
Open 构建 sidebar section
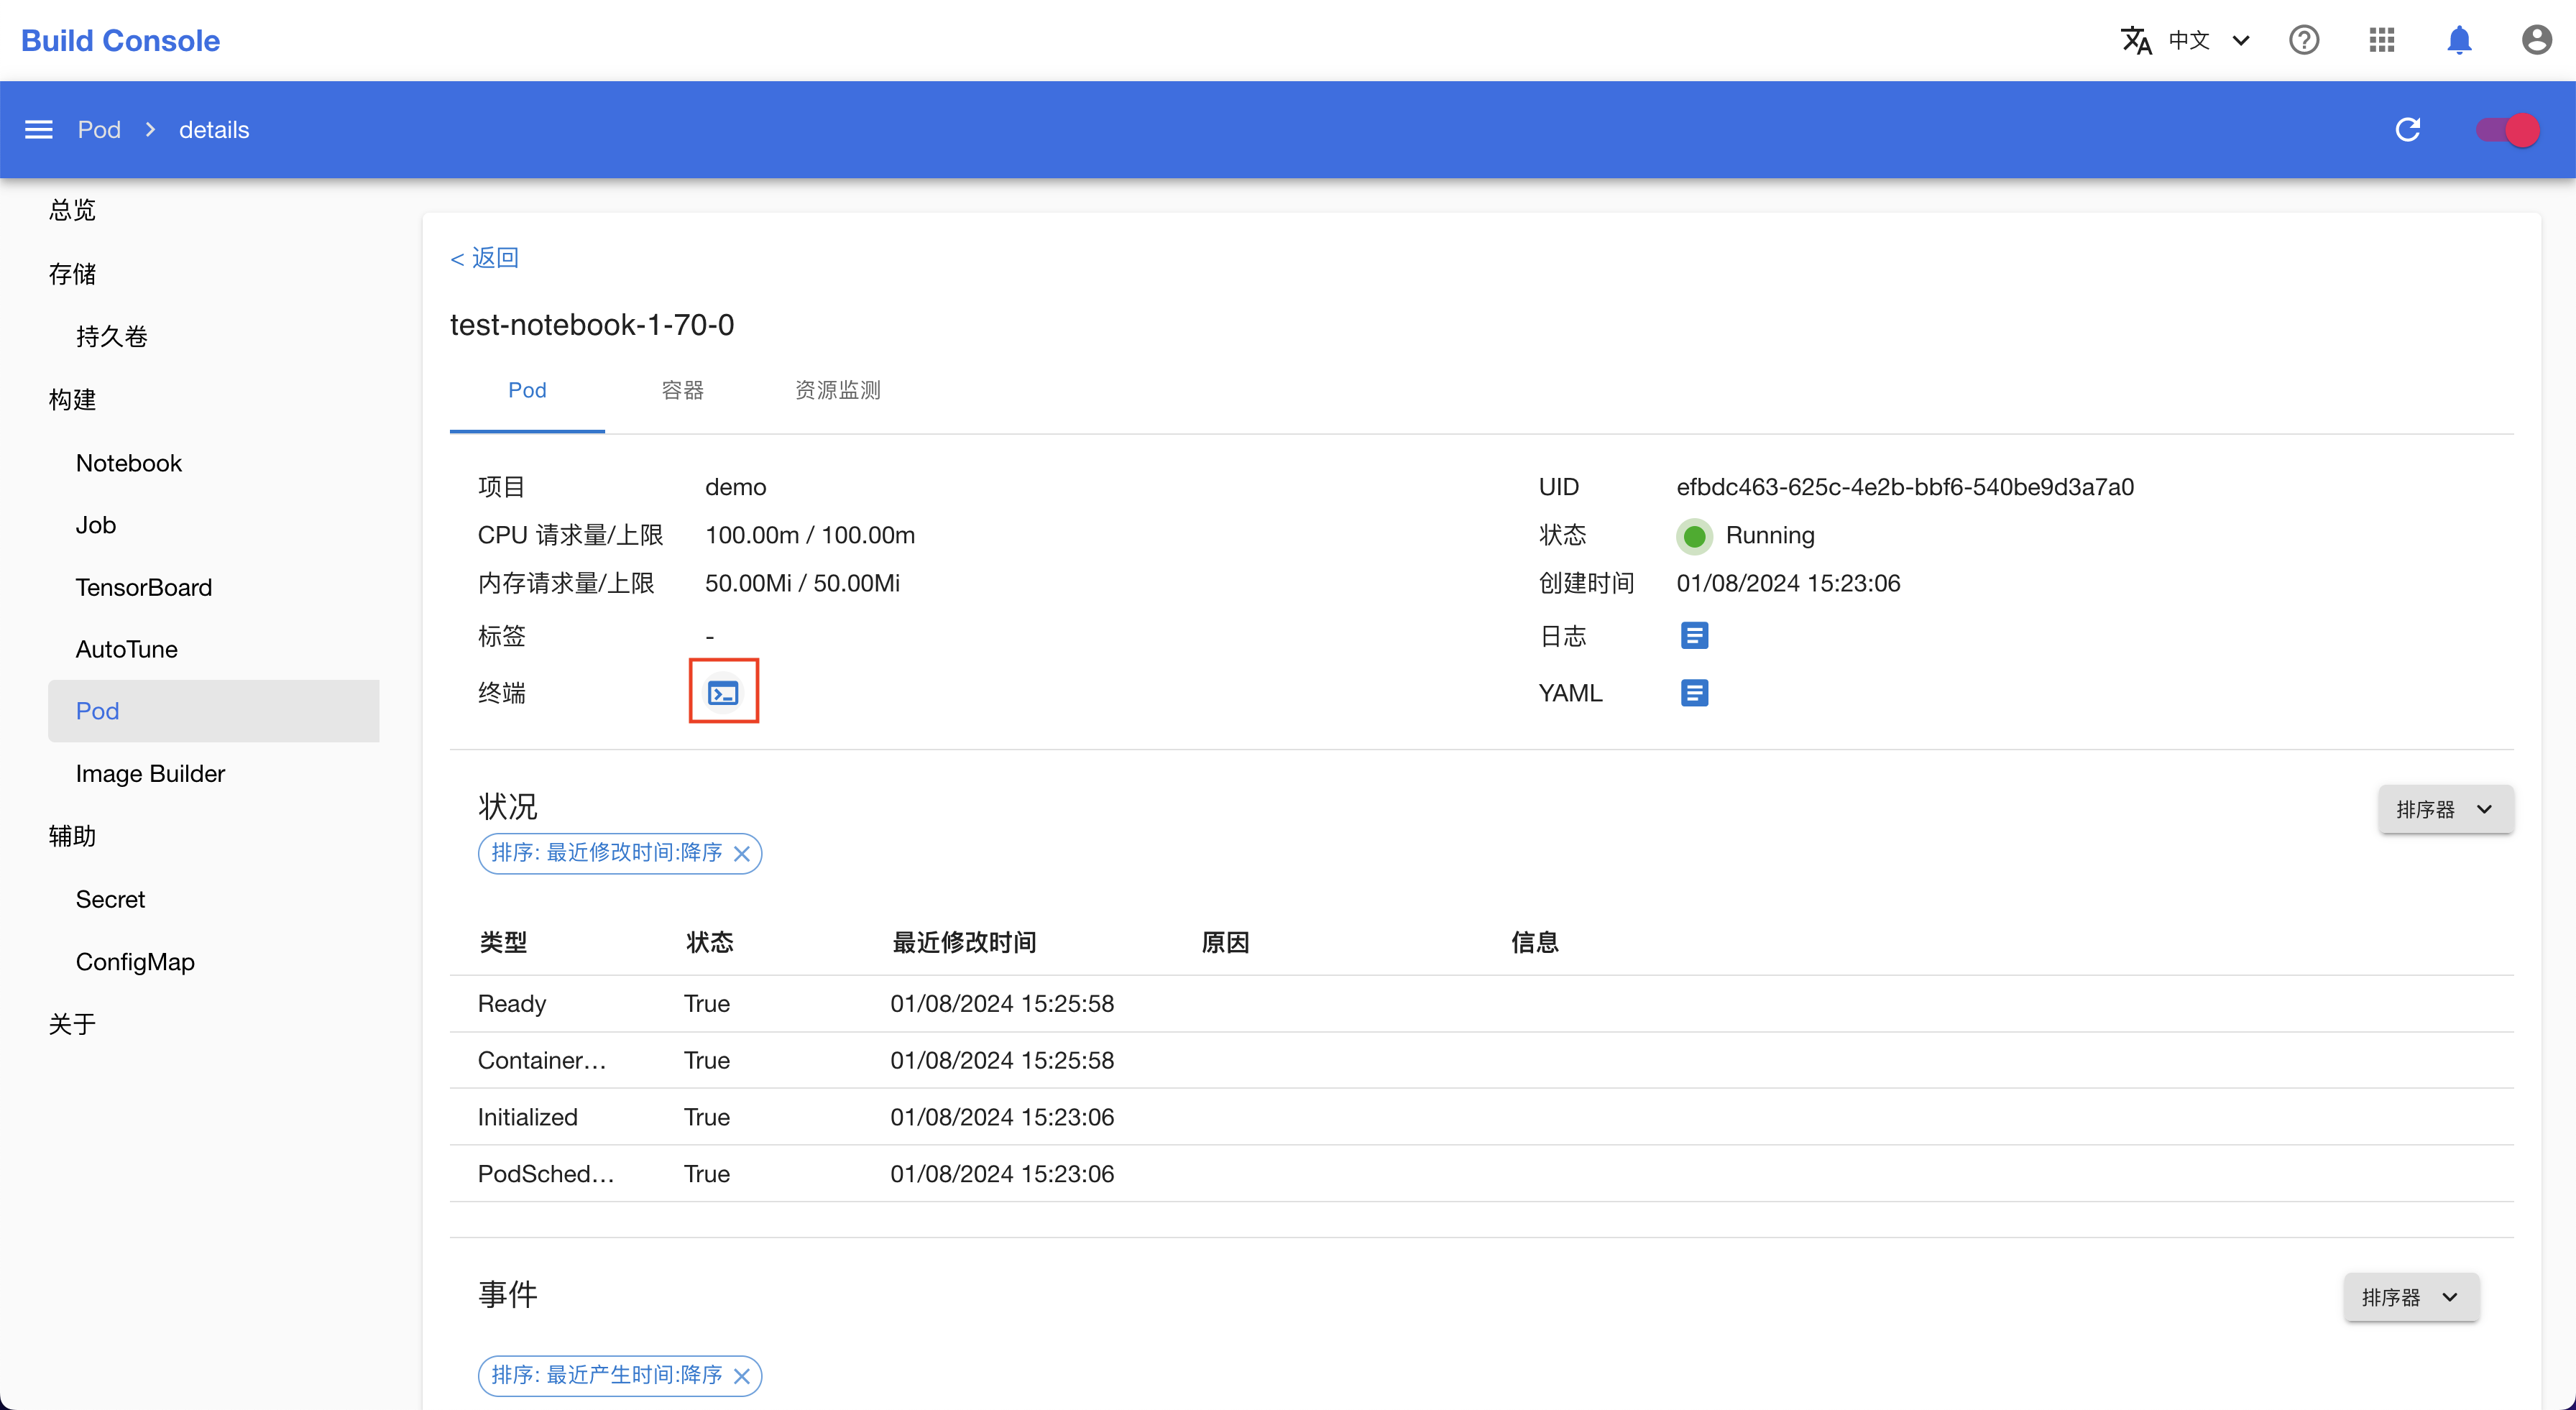(x=72, y=400)
